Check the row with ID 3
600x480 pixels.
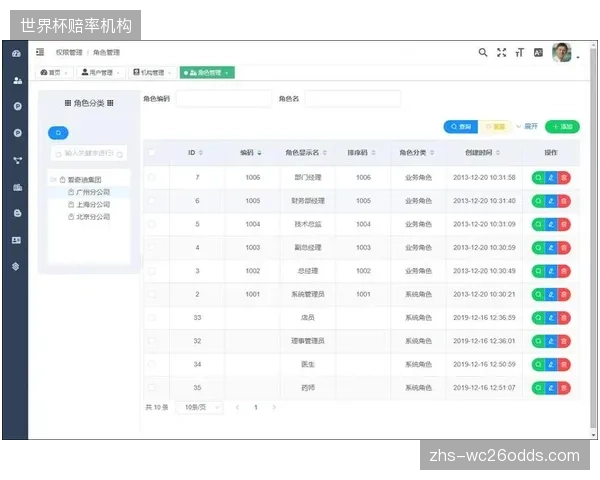152,271
